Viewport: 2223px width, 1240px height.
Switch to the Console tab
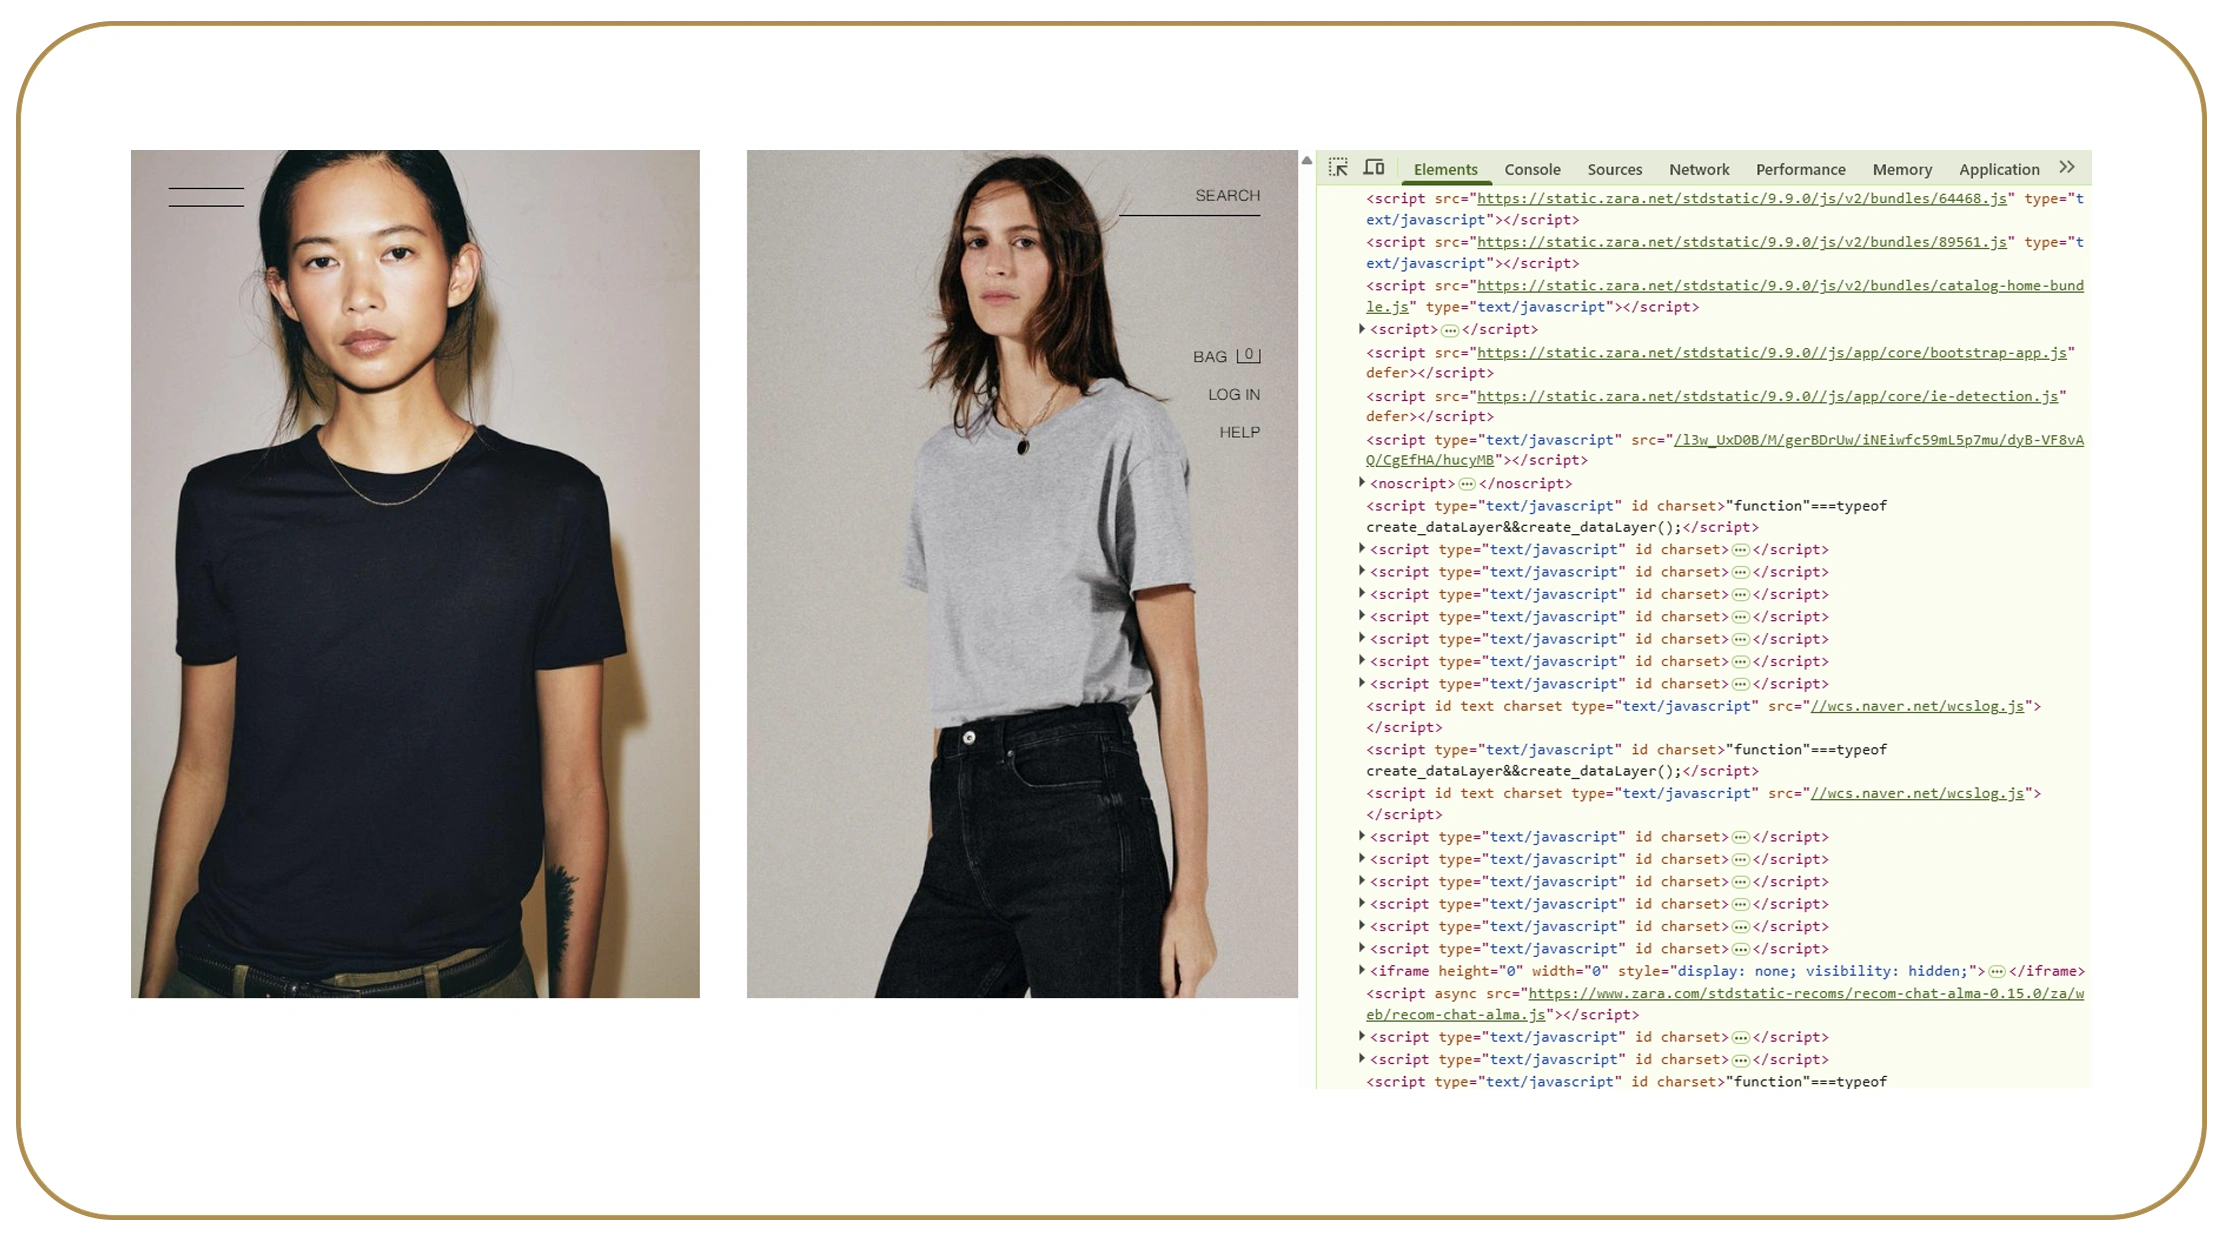point(1532,169)
